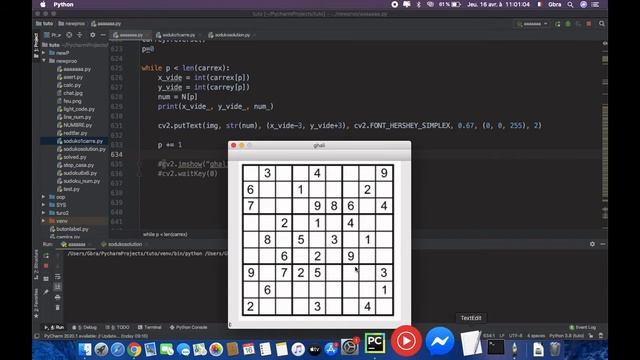Expand the turo2 folder
Image resolution: width=640 pixels, height=360 pixels.
44,213
